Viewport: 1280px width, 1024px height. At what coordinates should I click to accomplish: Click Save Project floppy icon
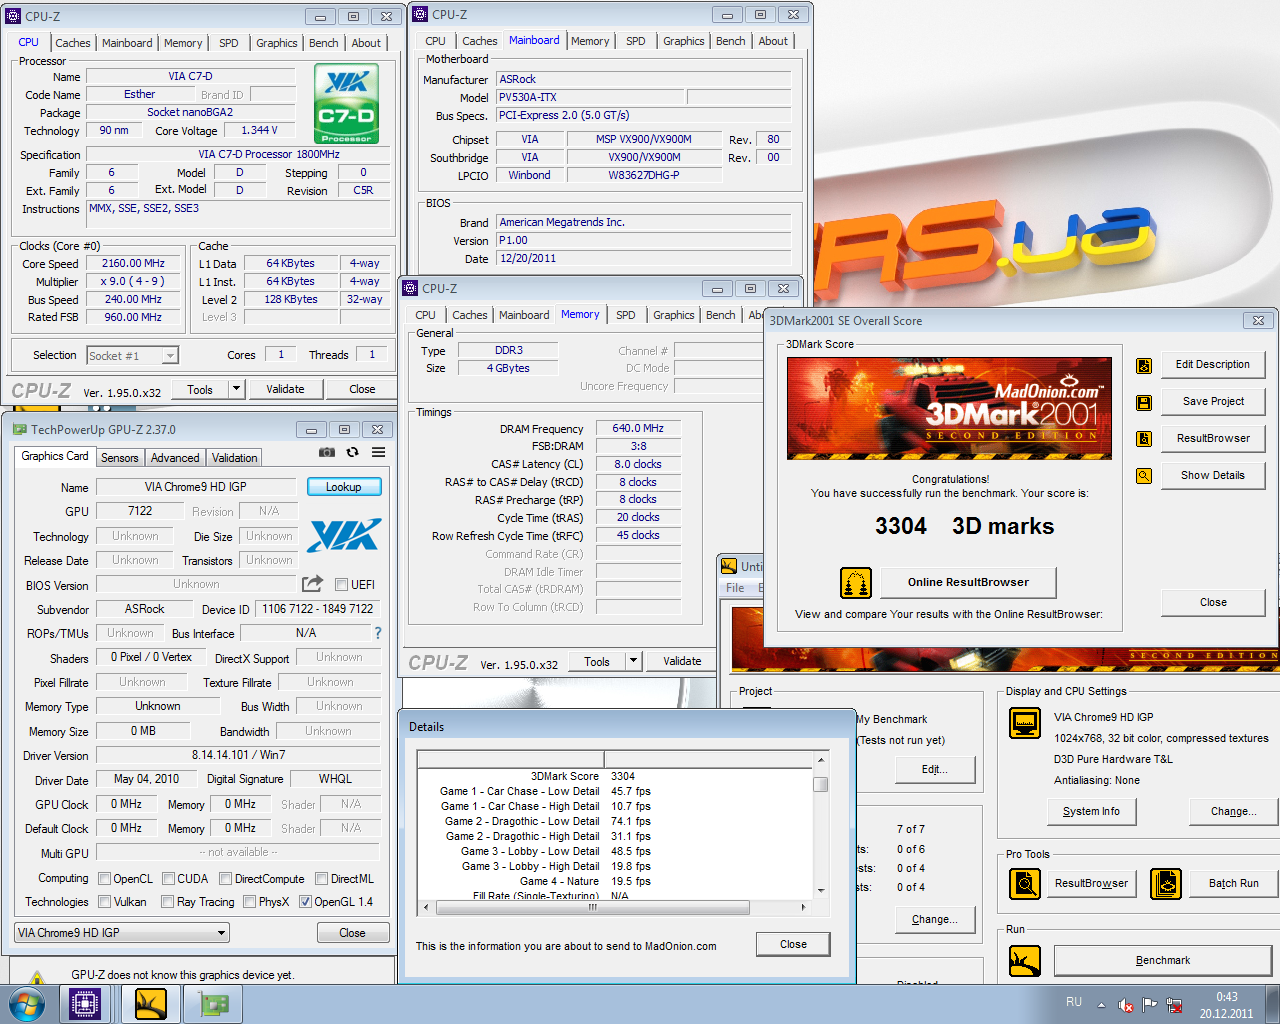pyautogui.click(x=1144, y=402)
